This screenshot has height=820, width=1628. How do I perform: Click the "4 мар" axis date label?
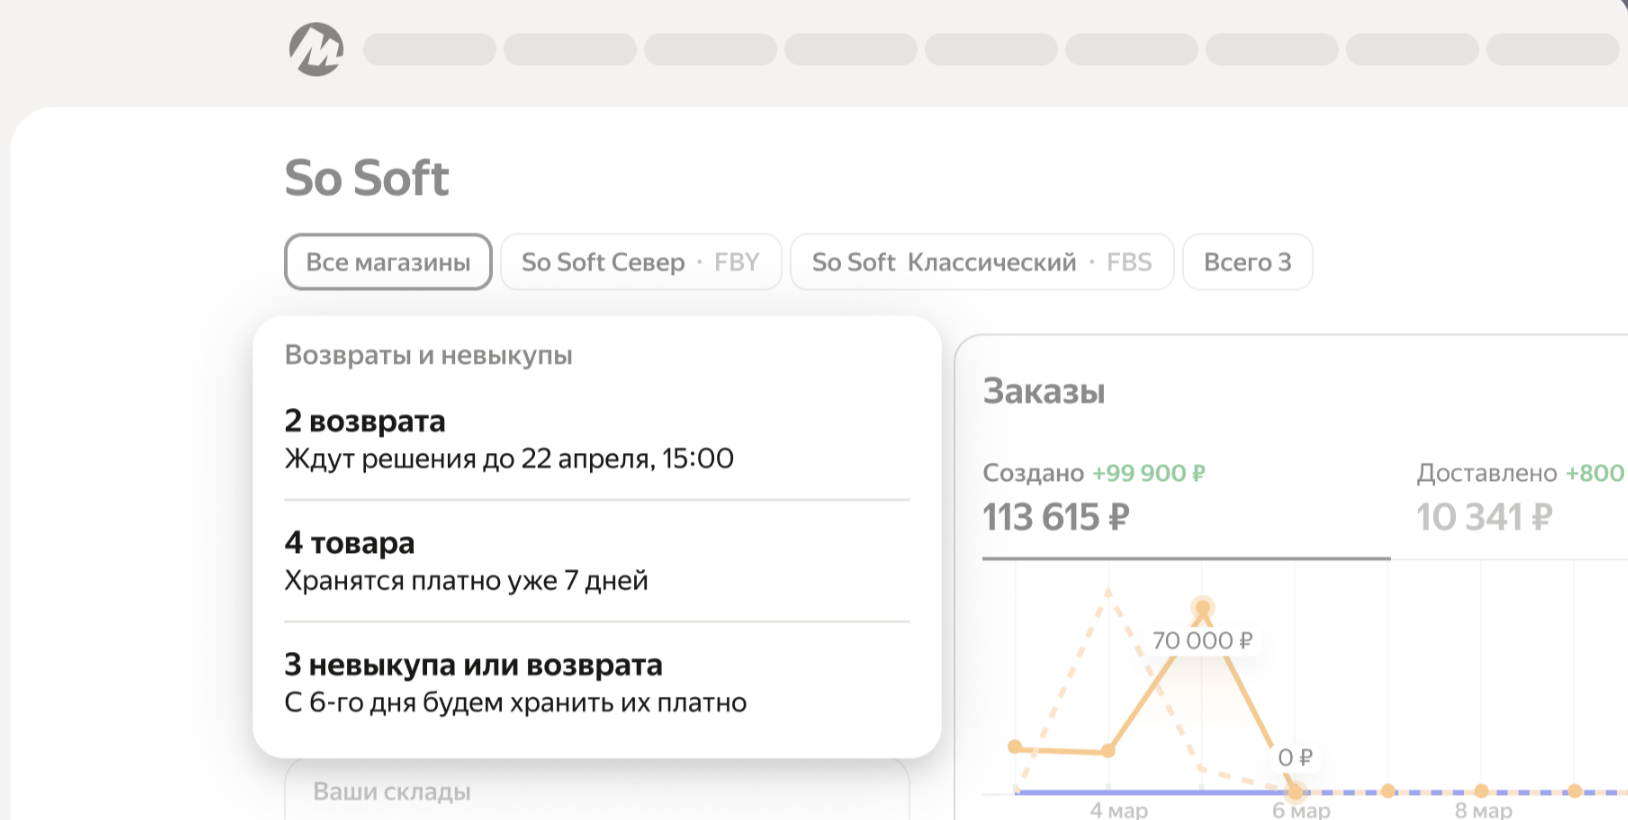click(x=1118, y=809)
